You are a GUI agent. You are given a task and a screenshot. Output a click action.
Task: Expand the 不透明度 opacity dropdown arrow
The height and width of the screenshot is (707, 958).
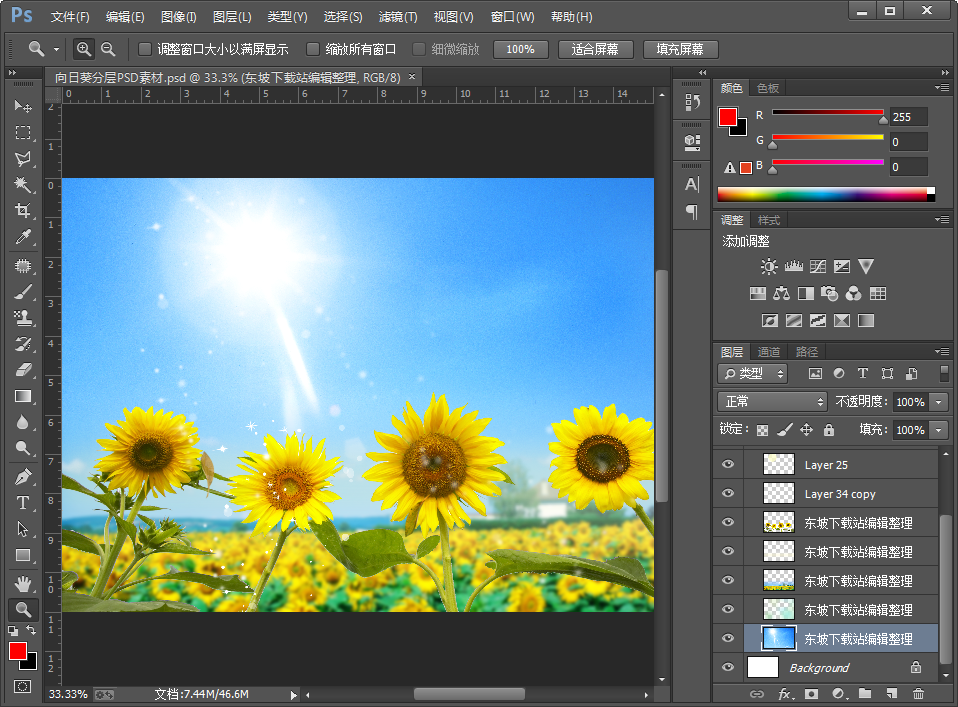(938, 402)
